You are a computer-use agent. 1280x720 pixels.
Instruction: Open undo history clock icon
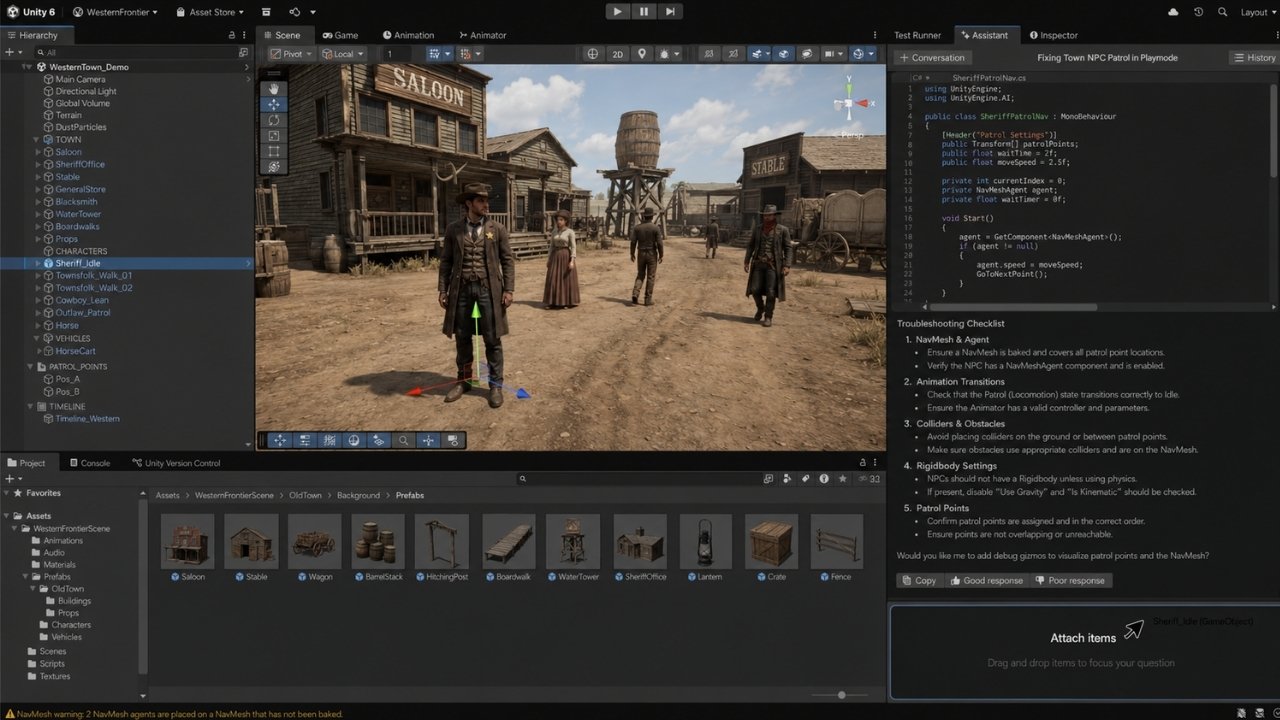click(1198, 12)
